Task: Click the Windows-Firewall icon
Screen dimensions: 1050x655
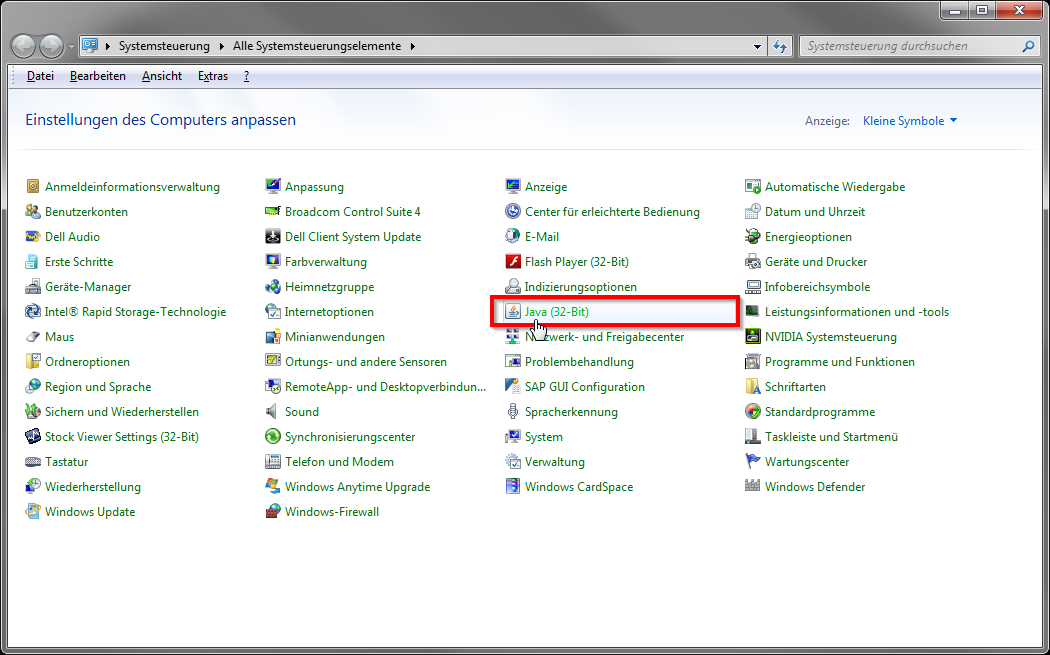Action: click(273, 512)
